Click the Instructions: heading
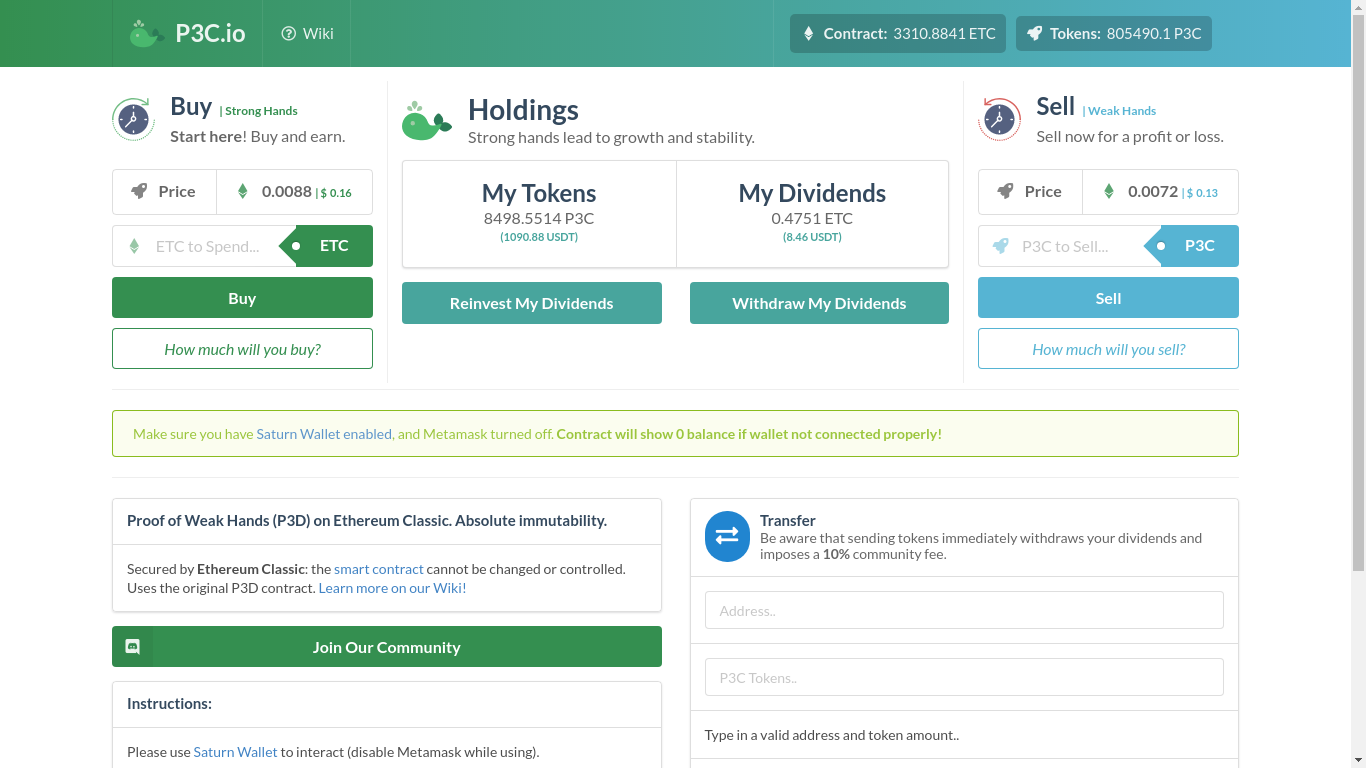 tap(169, 704)
